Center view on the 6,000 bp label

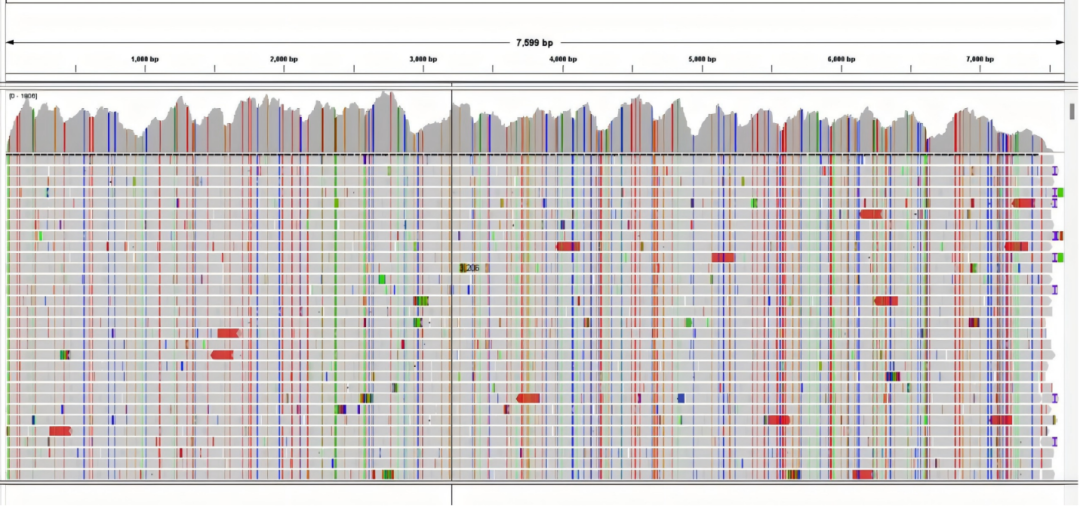pos(842,59)
